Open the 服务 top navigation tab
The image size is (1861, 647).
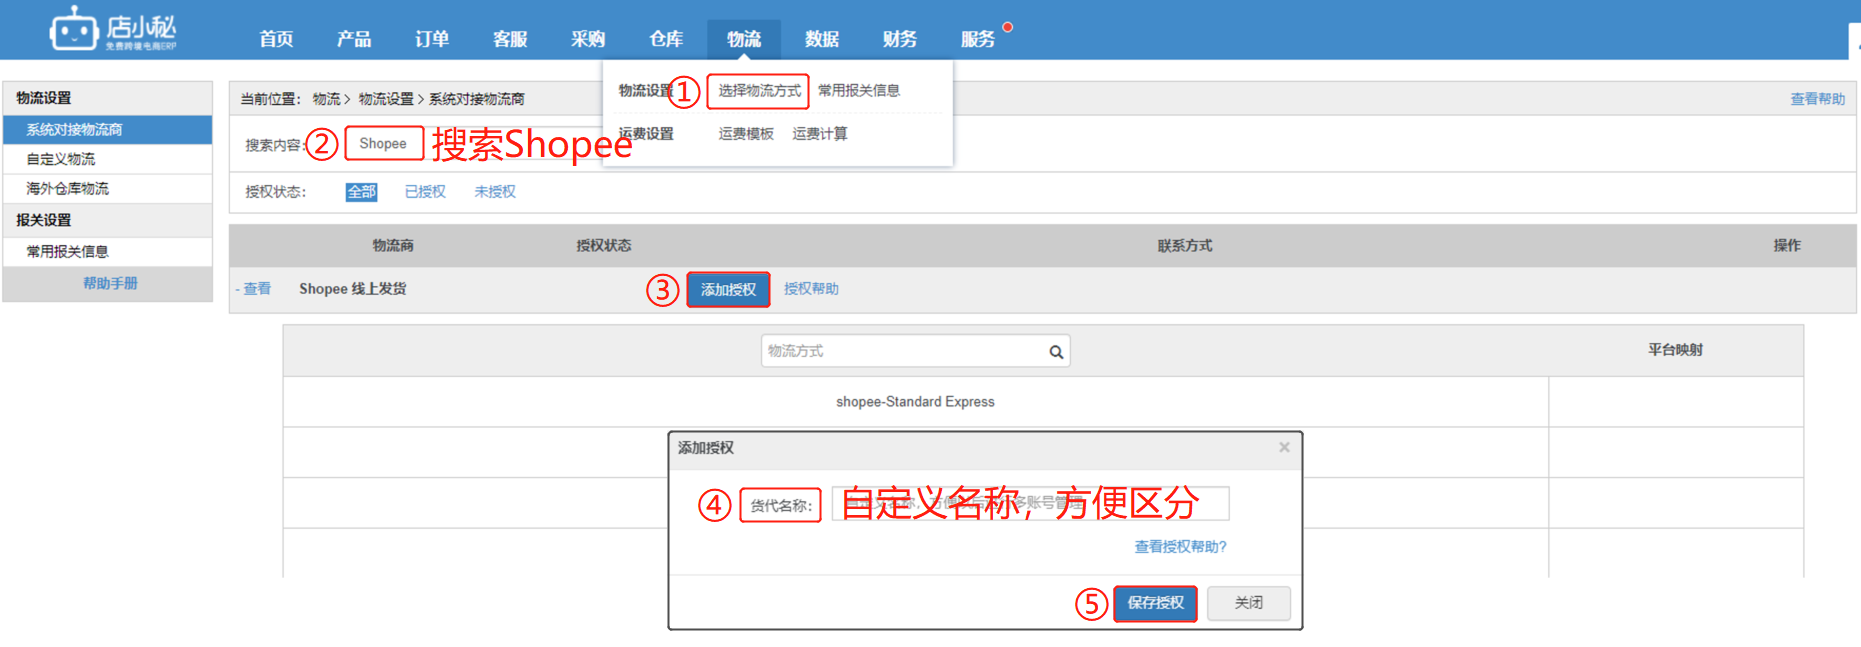(978, 39)
